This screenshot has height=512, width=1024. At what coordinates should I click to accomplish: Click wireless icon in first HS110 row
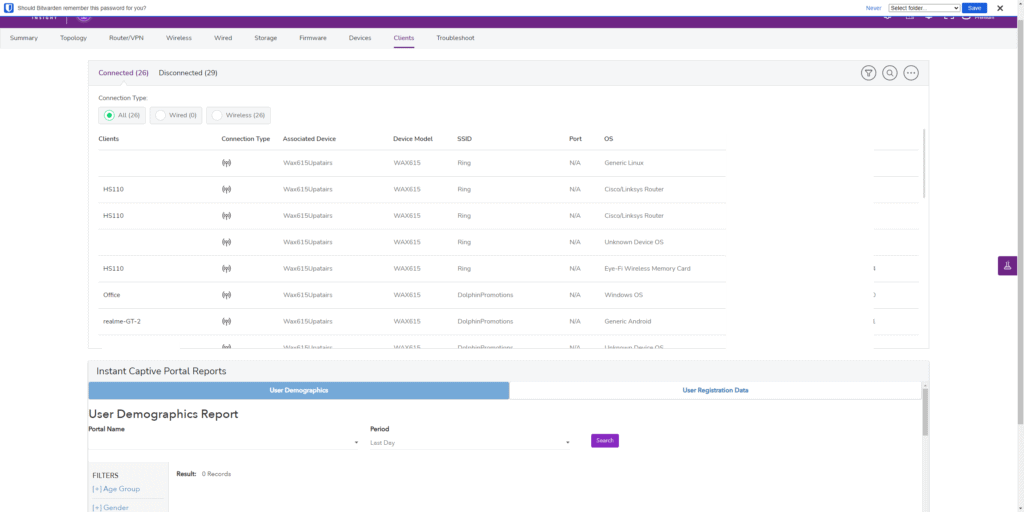click(x=226, y=189)
